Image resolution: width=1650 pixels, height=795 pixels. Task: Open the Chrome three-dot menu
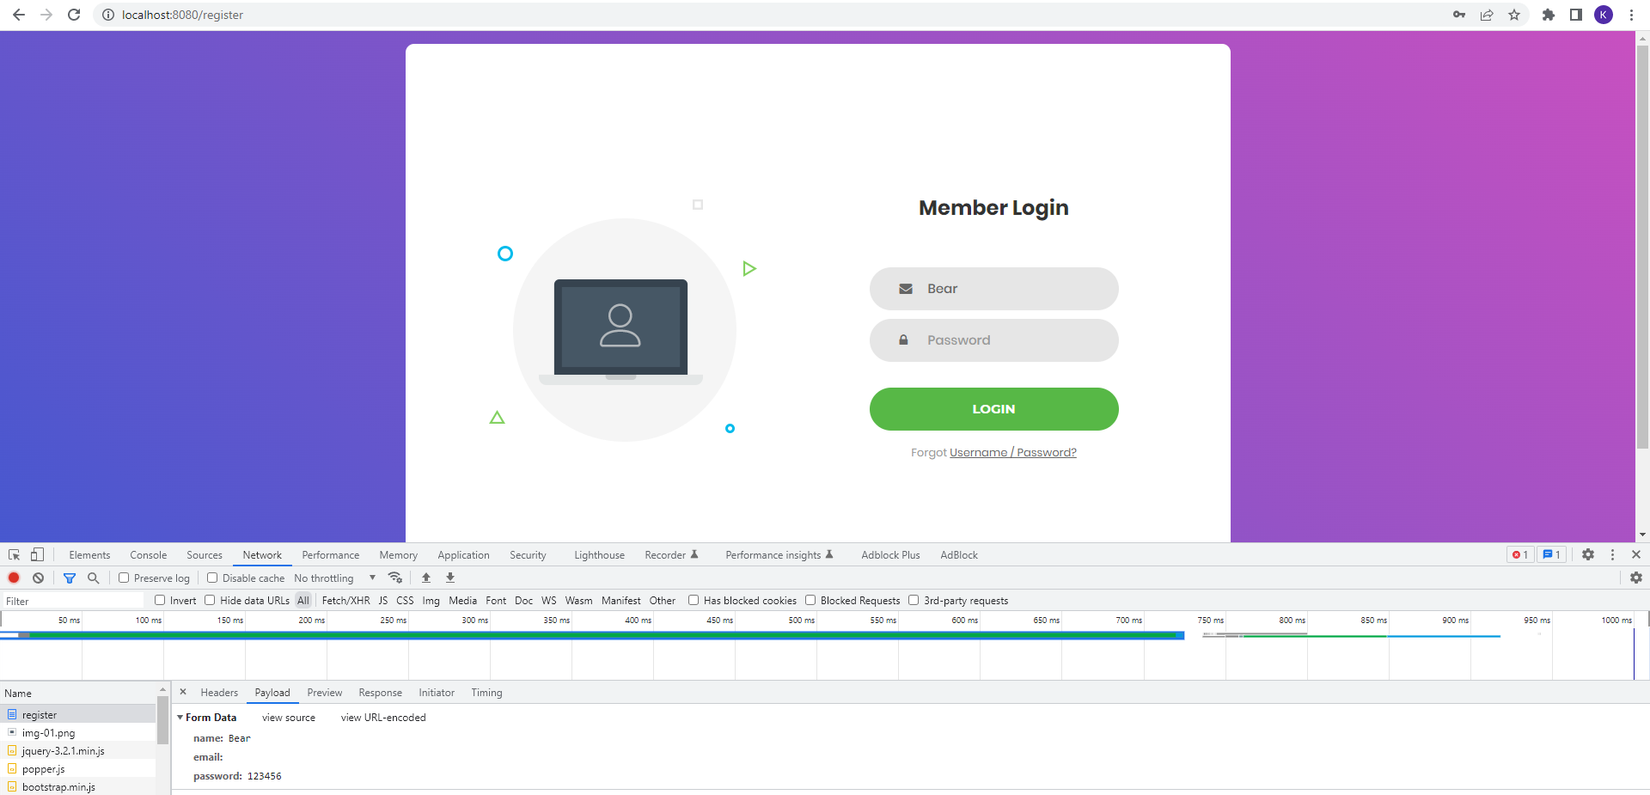coord(1631,15)
